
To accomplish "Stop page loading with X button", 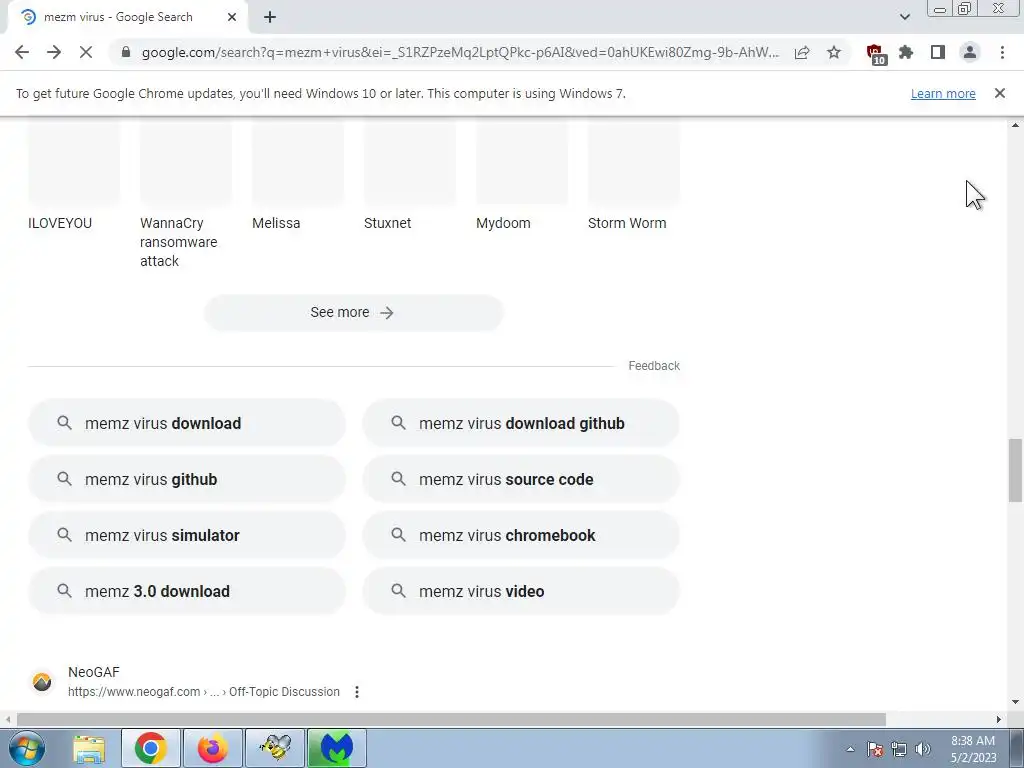I will 86,52.
